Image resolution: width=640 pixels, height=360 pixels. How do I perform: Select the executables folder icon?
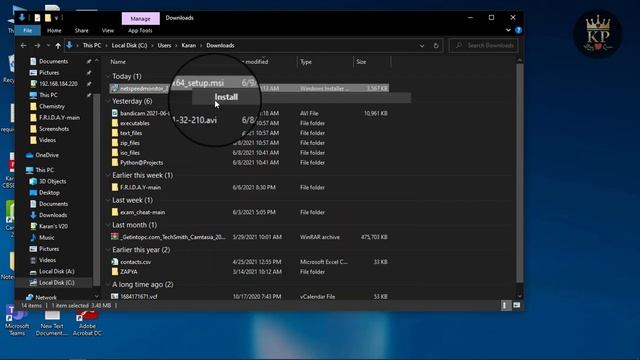coord(115,123)
